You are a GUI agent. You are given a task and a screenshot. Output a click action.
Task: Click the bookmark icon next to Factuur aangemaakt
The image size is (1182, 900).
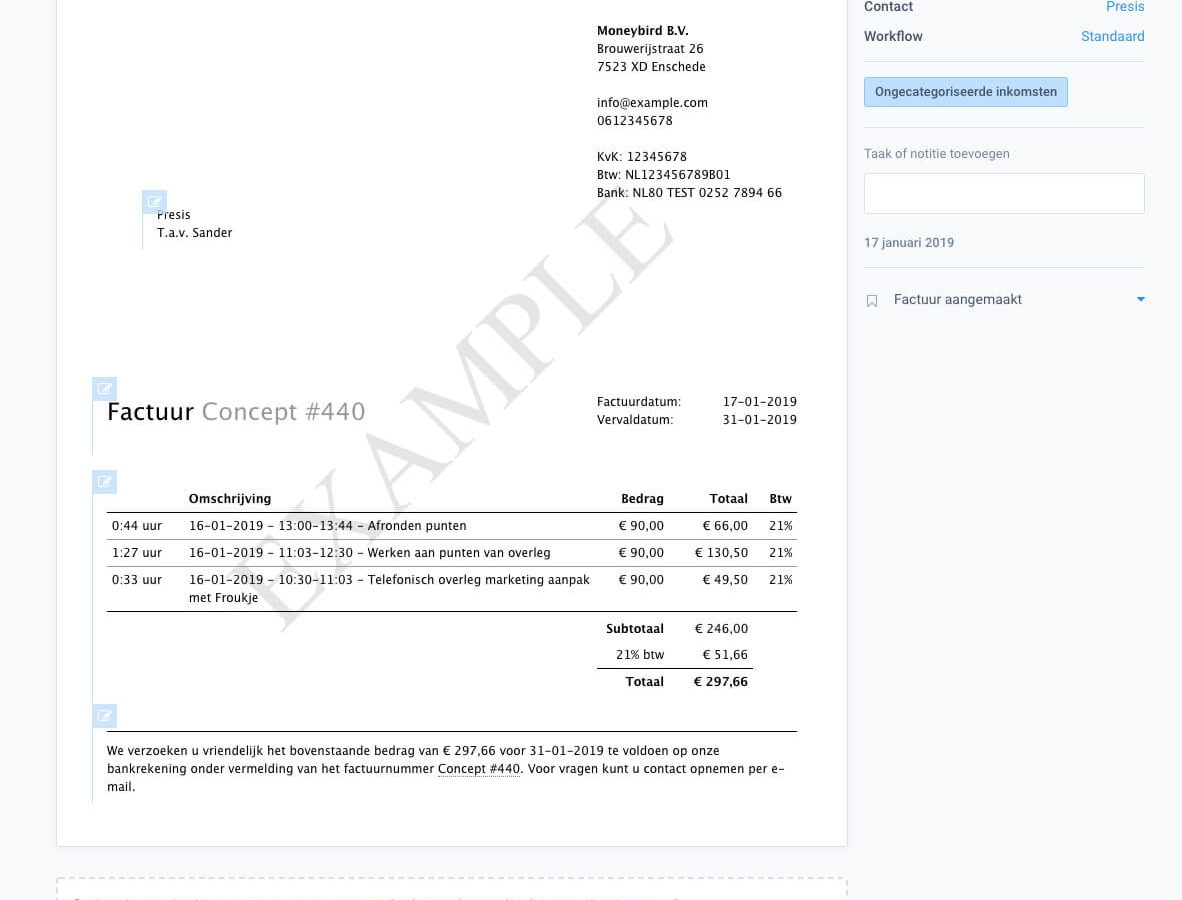click(x=872, y=301)
